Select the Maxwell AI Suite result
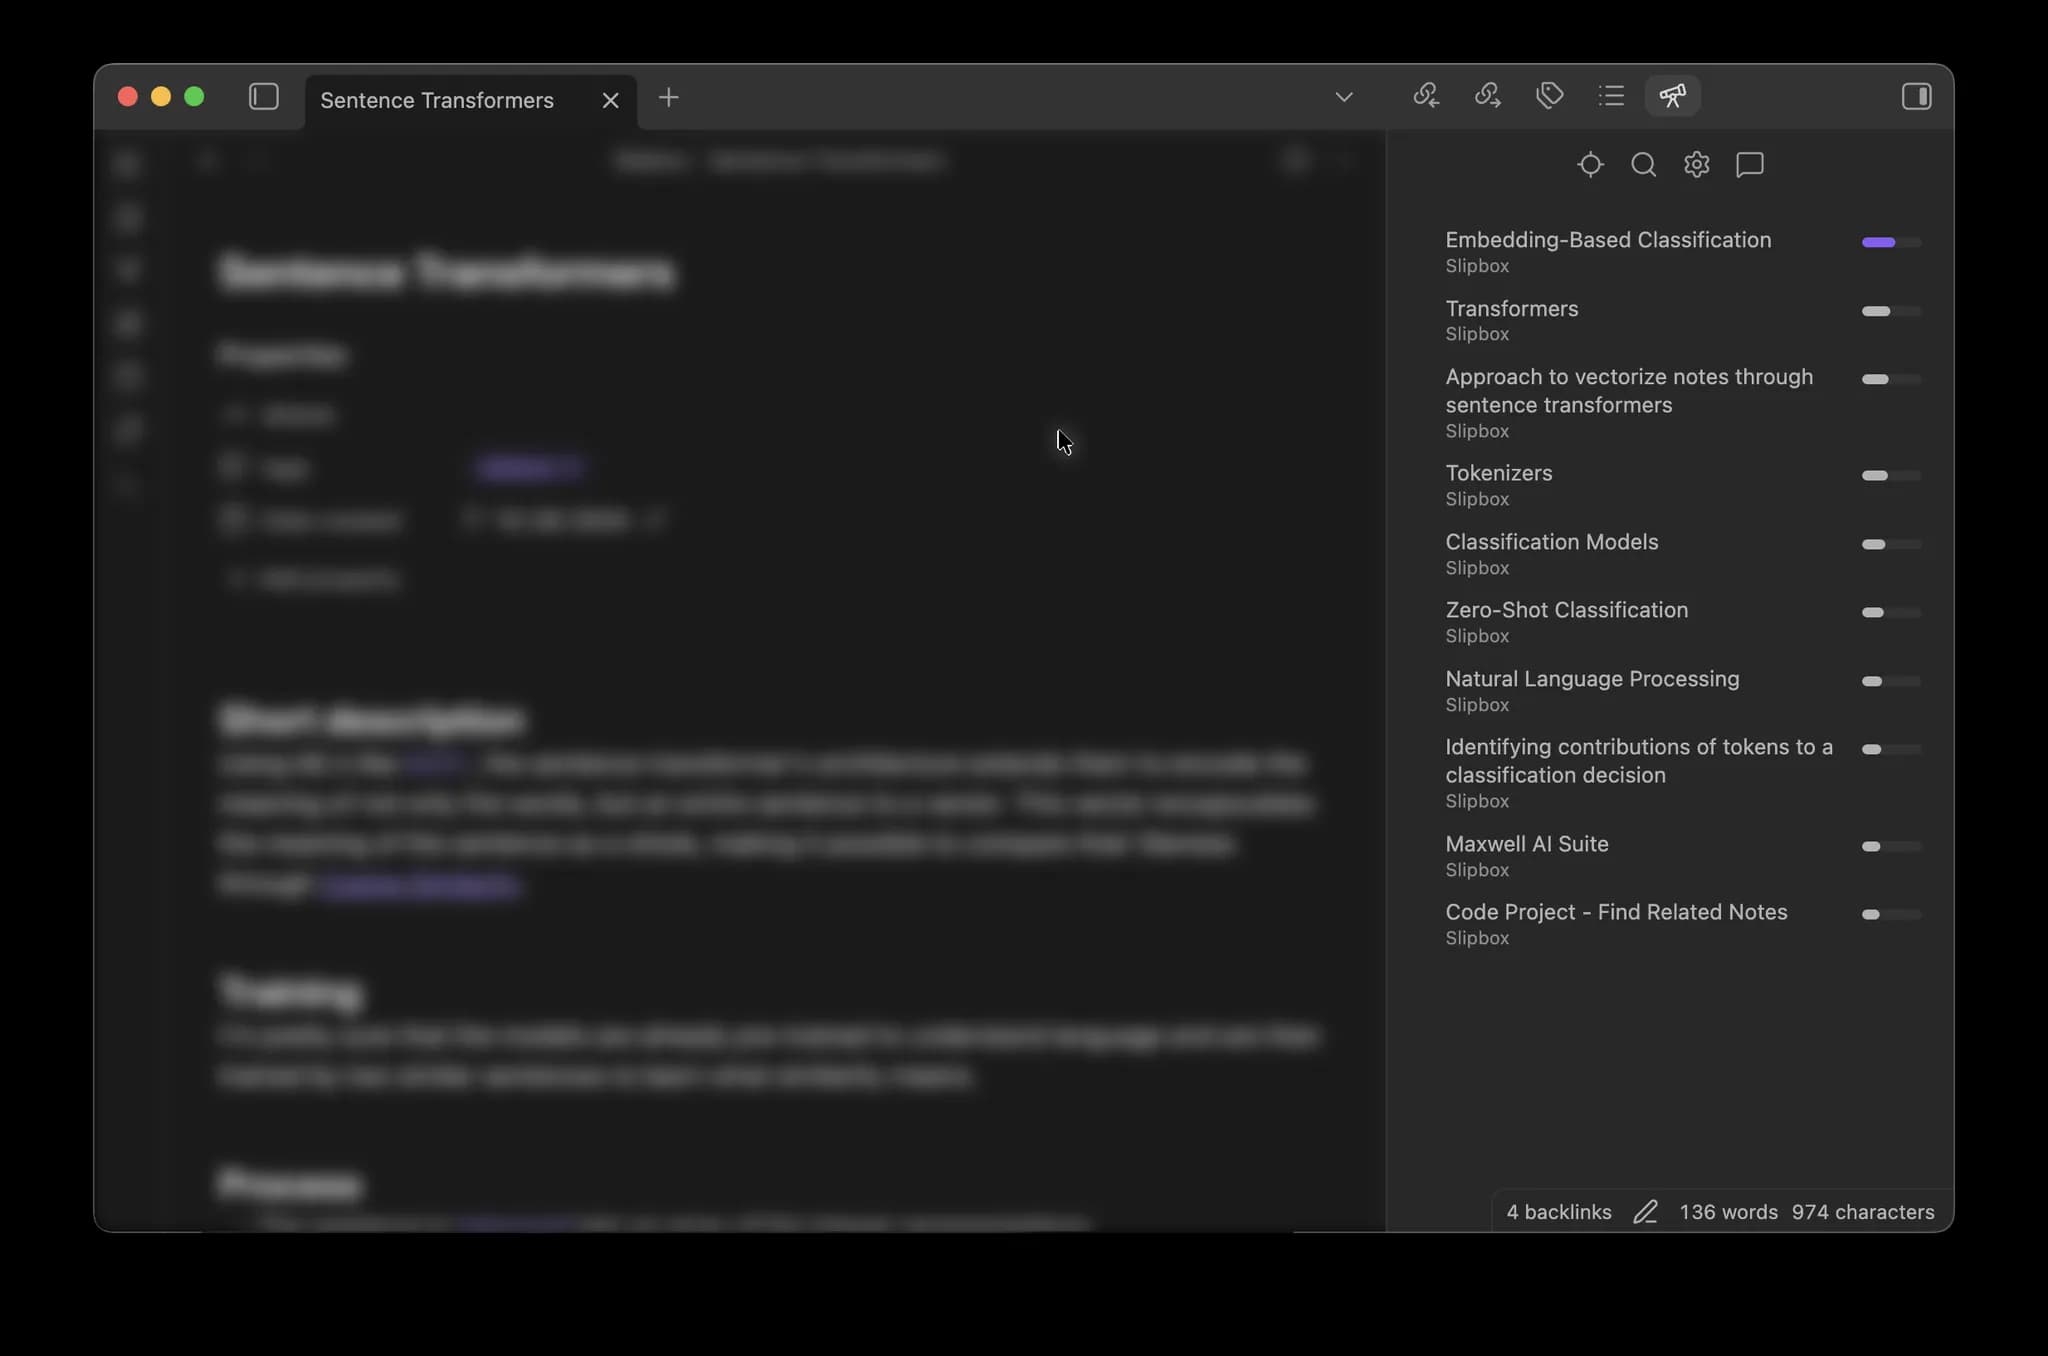This screenshot has height=1356, width=2048. 1527,844
